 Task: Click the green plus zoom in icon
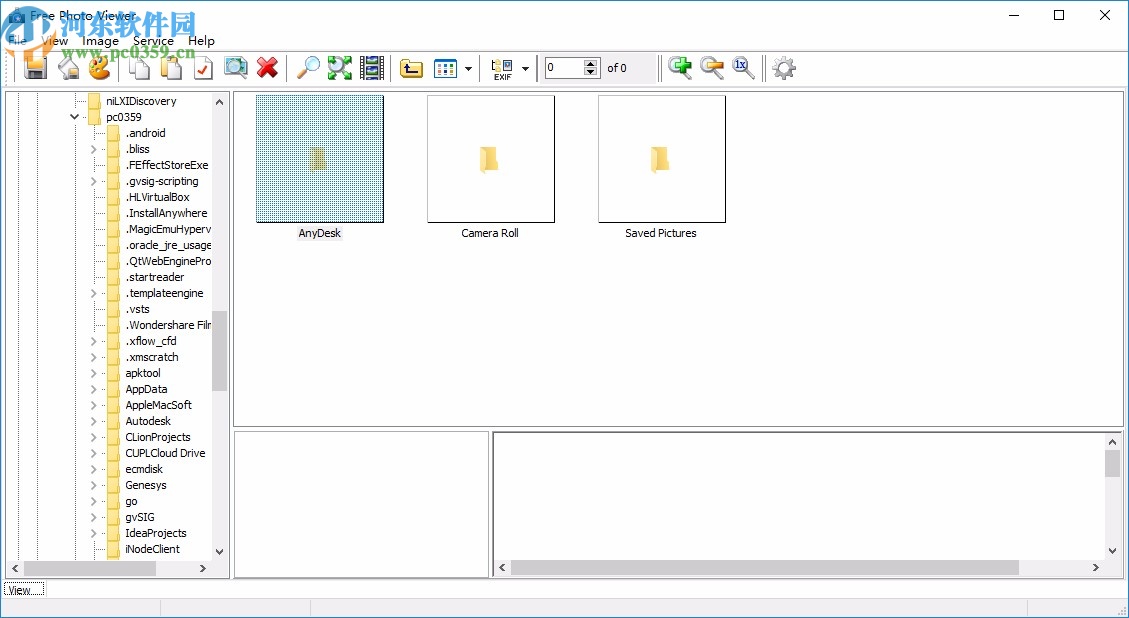click(680, 68)
